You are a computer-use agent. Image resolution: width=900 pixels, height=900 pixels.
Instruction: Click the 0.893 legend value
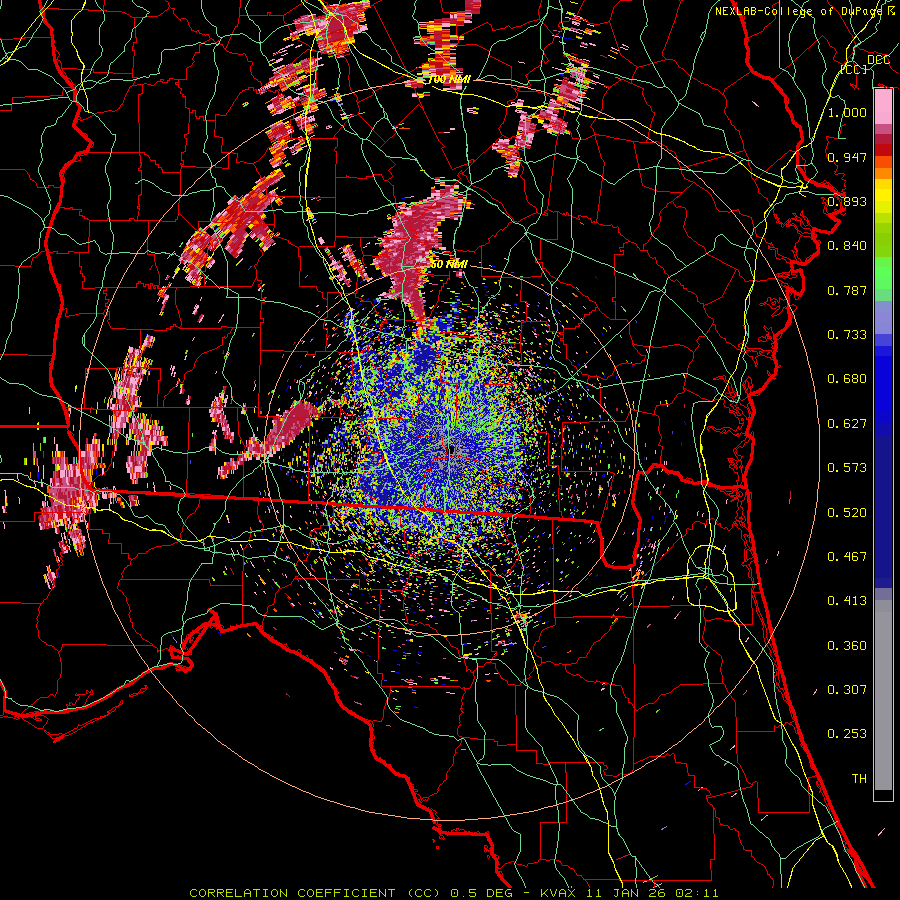click(x=847, y=201)
